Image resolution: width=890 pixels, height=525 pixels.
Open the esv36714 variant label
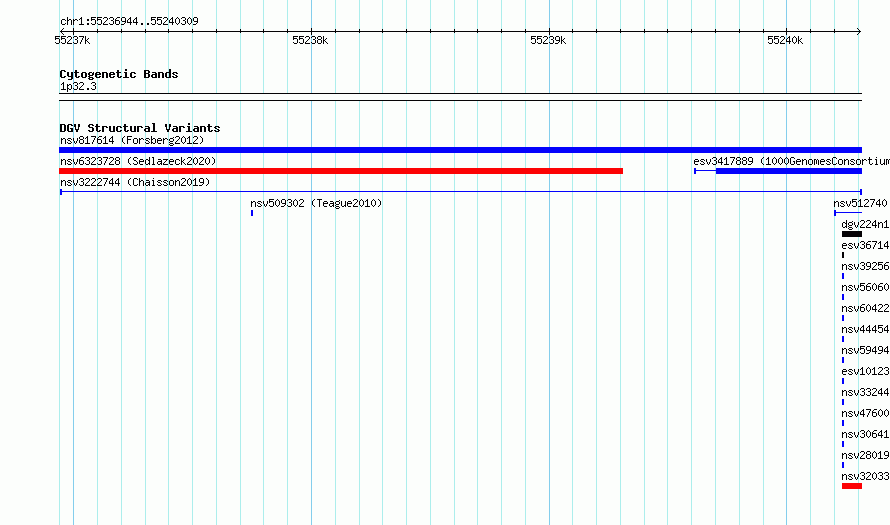(866, 245)
